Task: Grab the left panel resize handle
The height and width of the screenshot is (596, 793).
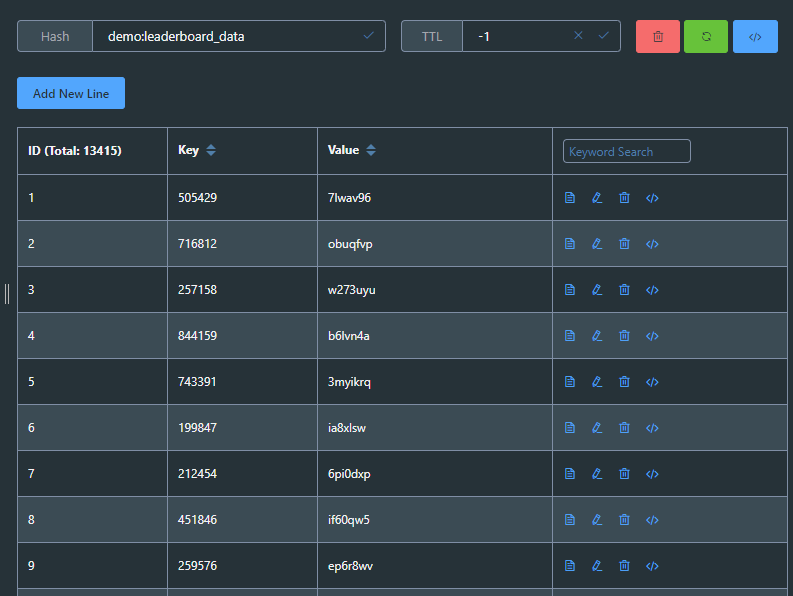Action: (7, 294)
